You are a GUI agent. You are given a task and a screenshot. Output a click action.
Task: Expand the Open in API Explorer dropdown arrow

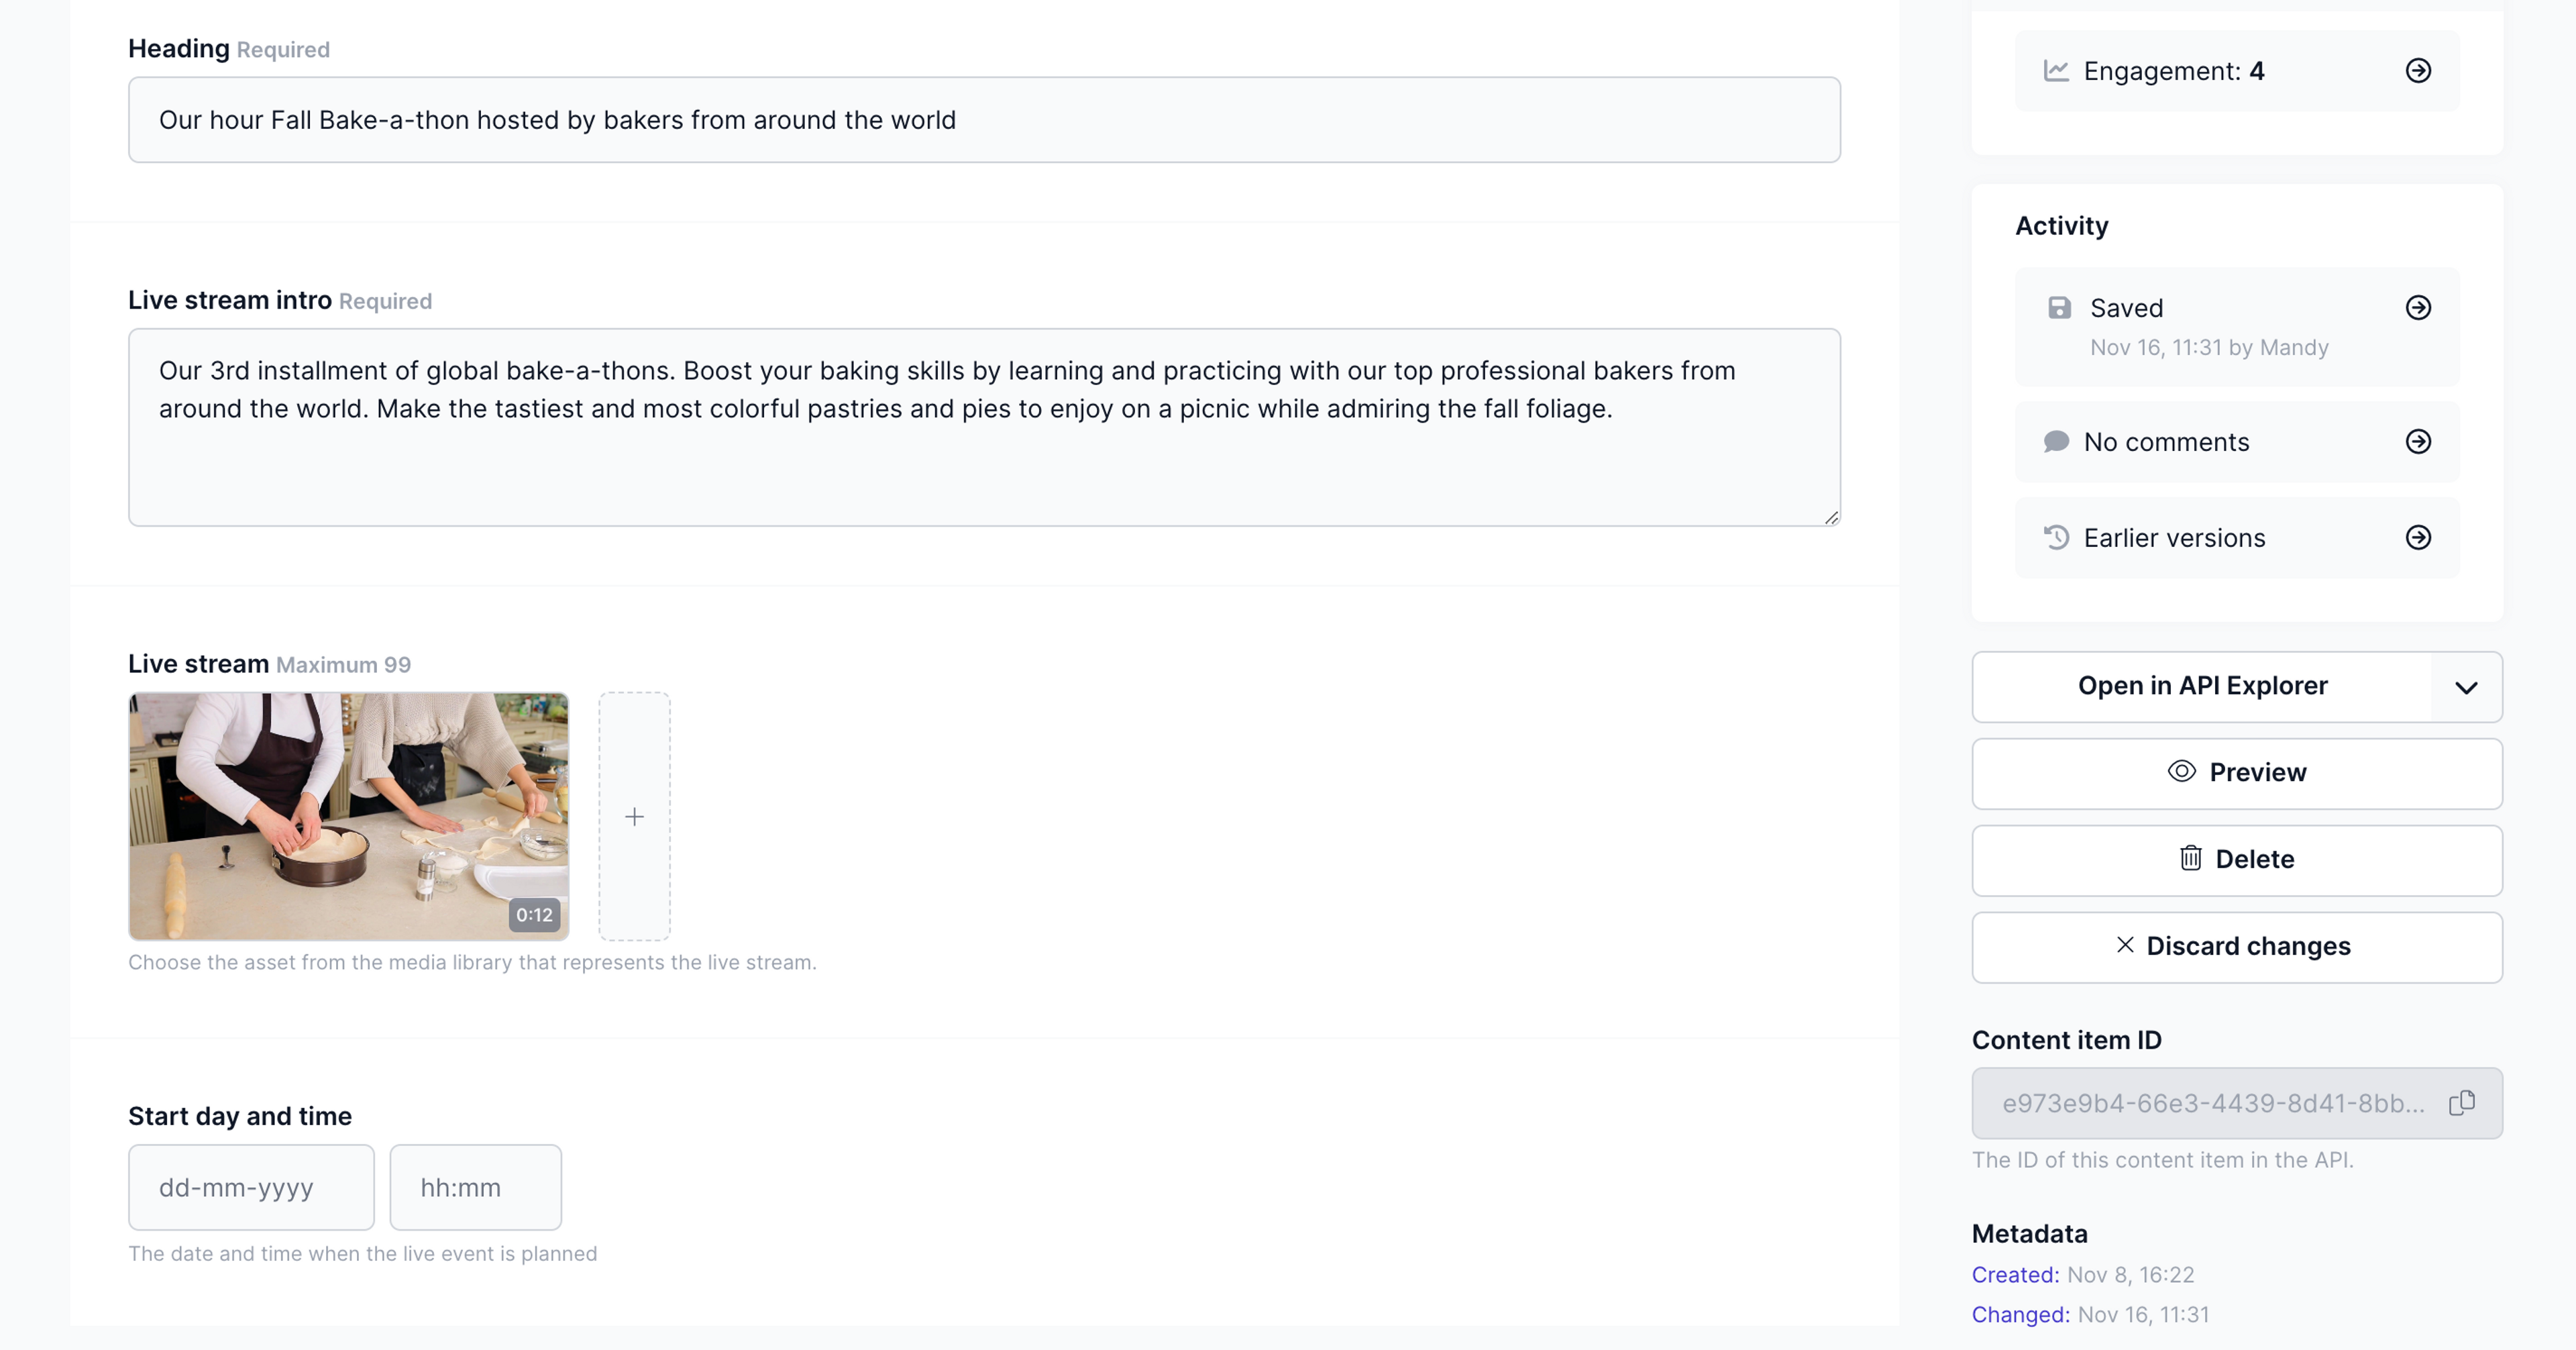2466,687
